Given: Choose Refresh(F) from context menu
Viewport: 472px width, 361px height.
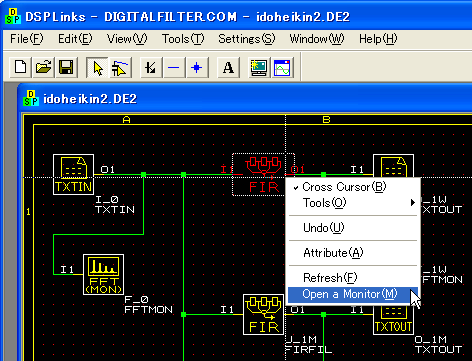Looking at the screenshot, I should [x=353, y=278].
